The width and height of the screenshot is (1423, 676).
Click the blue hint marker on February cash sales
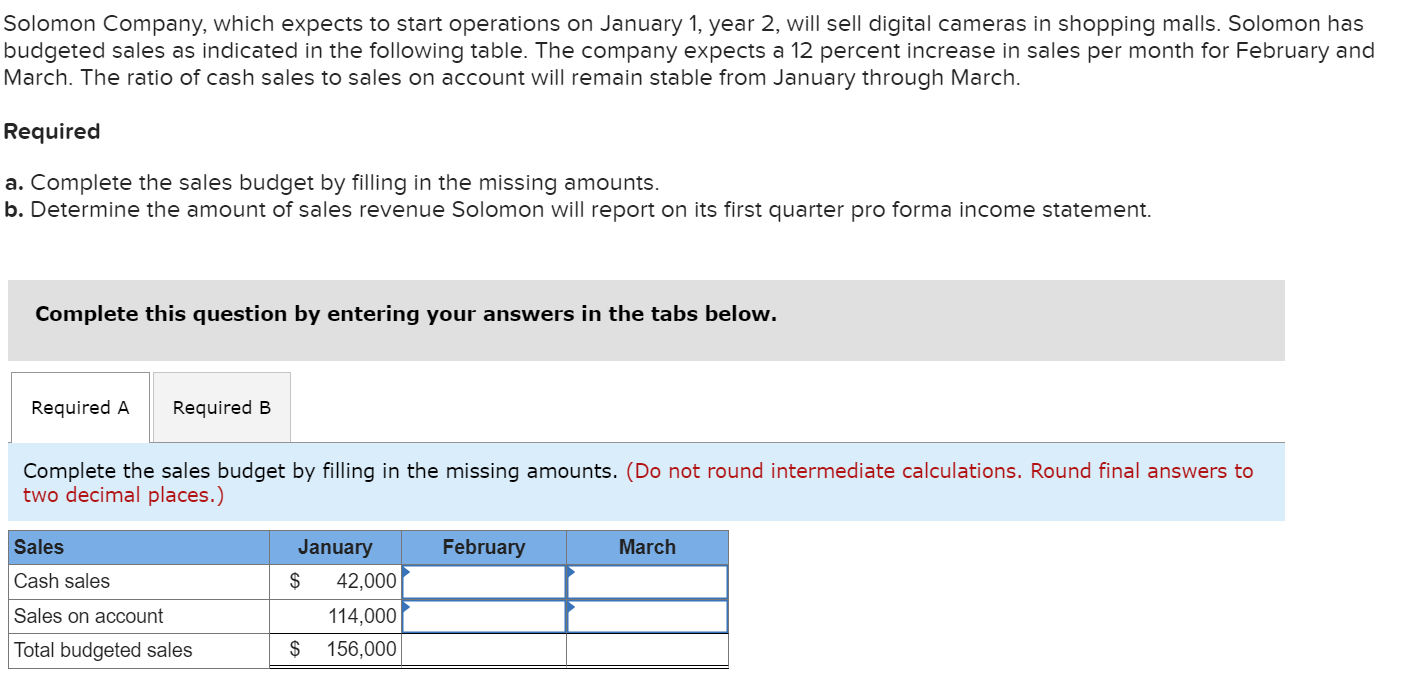click(404, 572)
